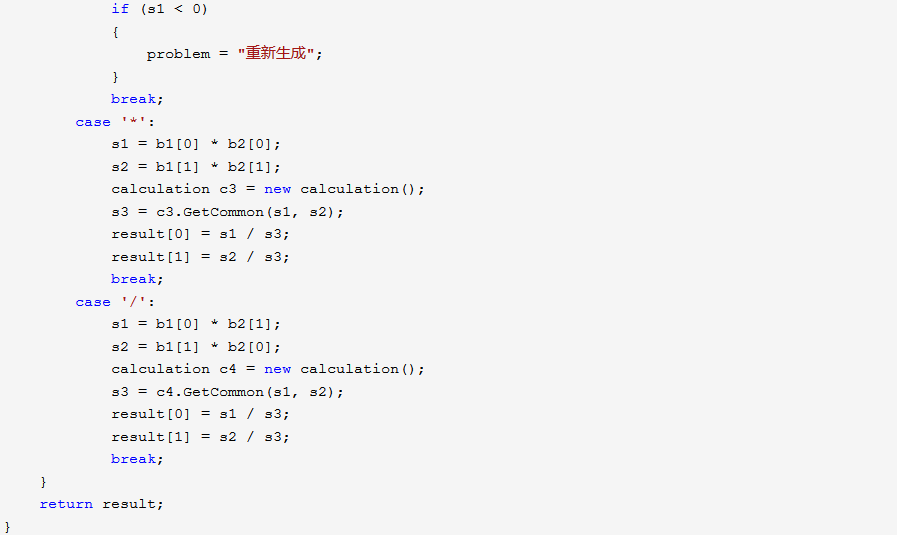Click the break statement just above case '/'

tap(137, 279)
